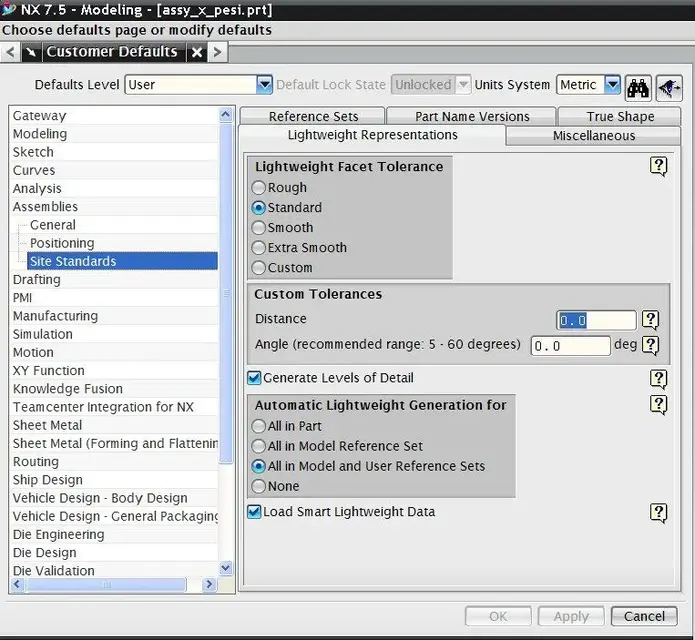Click the Manage Current Settings icon

[669, 88]
